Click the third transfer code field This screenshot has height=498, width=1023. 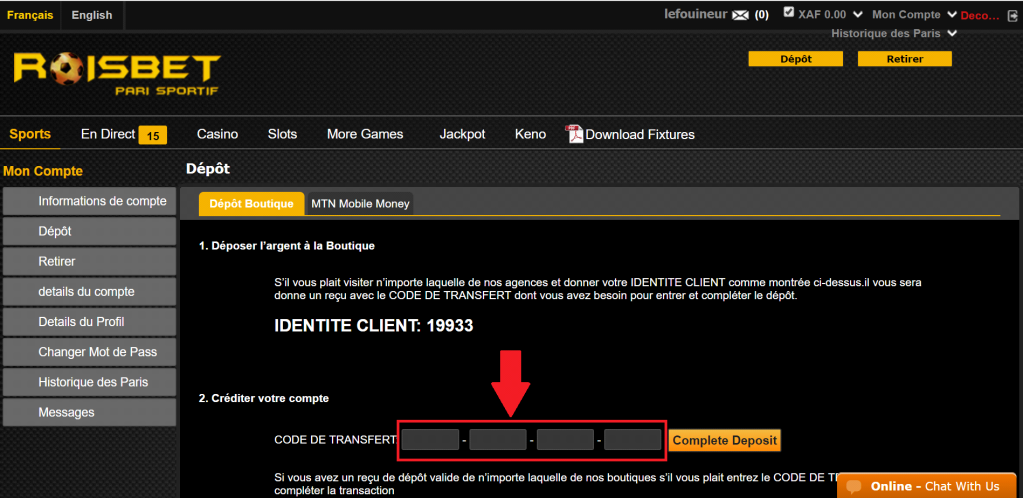coord(566,440)
